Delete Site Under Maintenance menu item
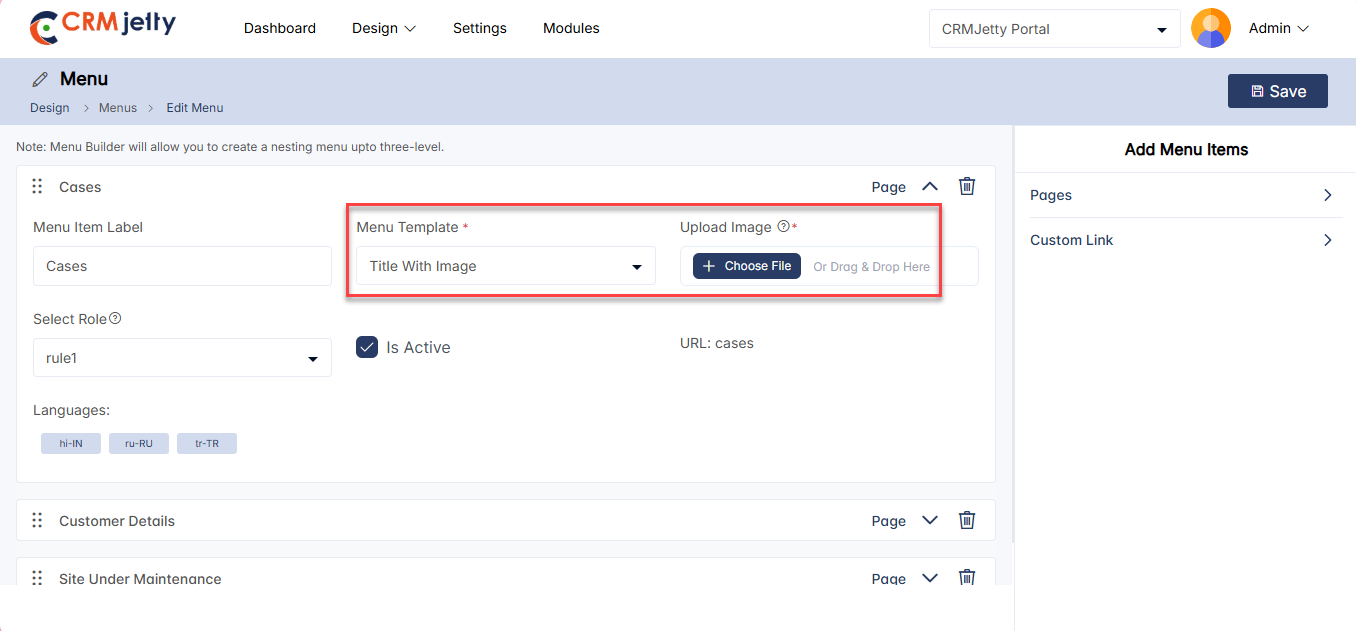1356x631 pixels. pos(967,577)
